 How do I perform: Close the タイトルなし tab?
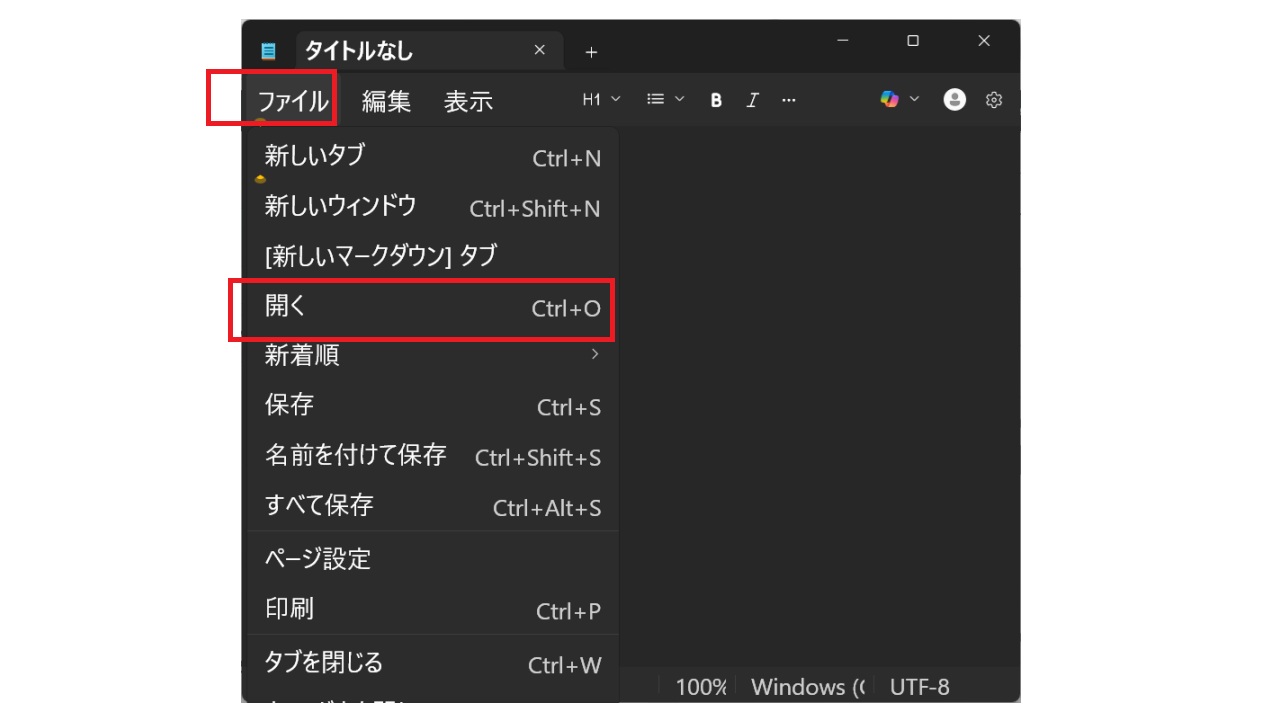540,50
